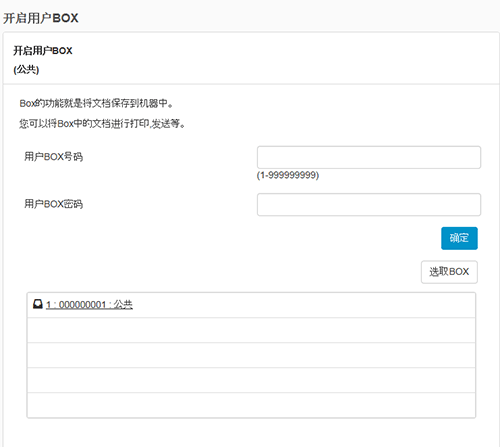500x447 pixels.
Task: Click the 选取BOX button
Action: click(x=449, y=272)
